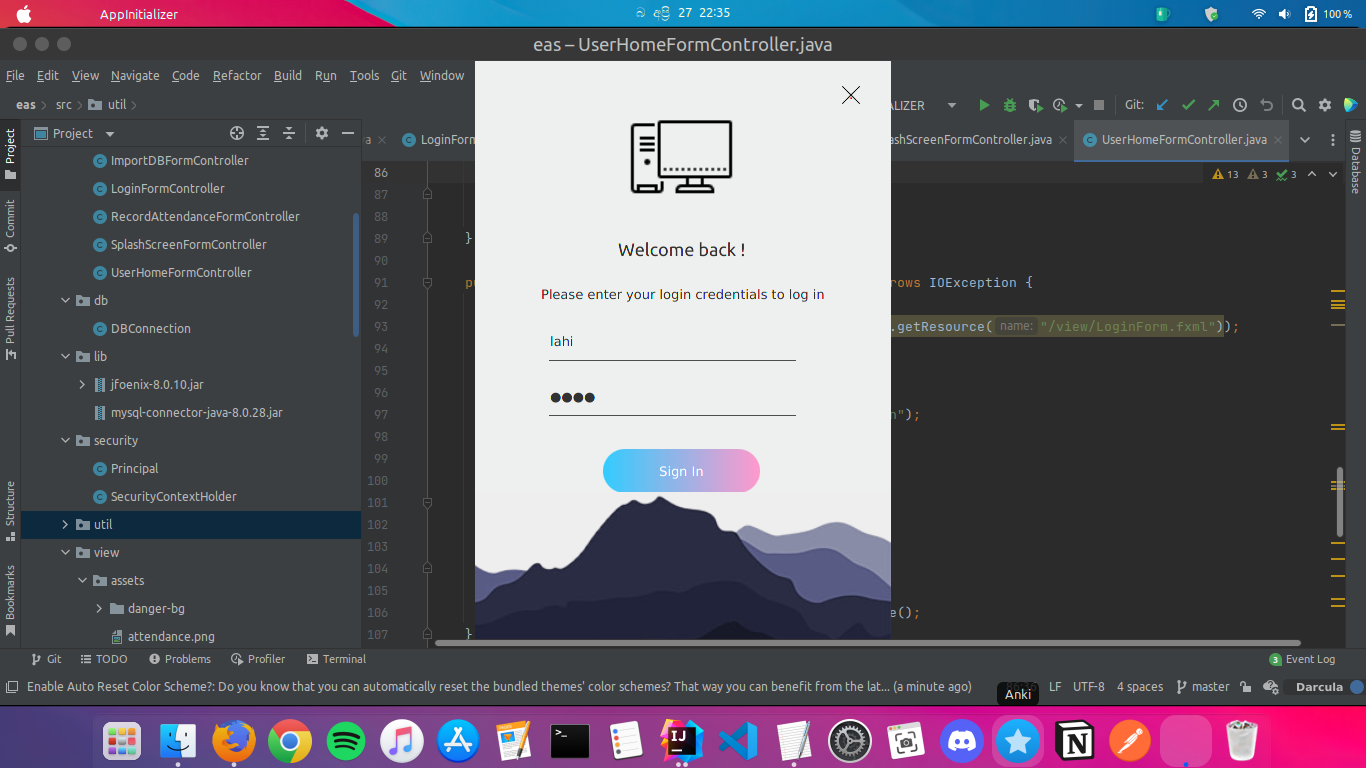Click Expand All in Project panel
Image resolution: width=1366 pixels, height=768 pixels.
pyautogui.click(x=263, y=133)
